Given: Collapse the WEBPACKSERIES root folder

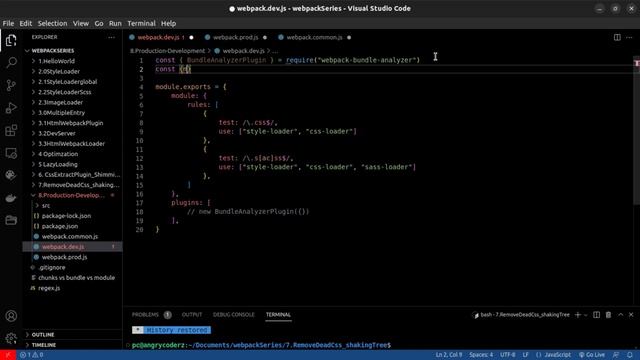Looking at the screenshot, I should pyautogui.click(x=52, y=51).
